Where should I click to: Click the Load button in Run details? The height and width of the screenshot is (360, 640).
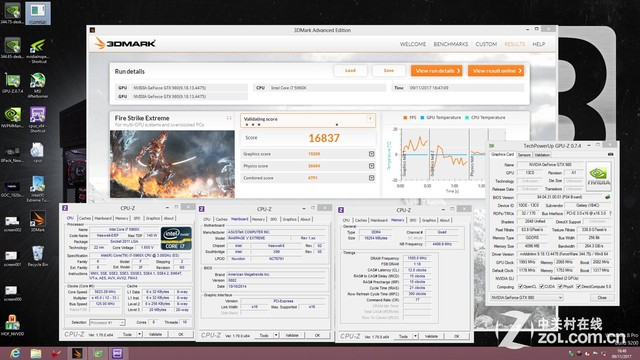tap(350, 71)
